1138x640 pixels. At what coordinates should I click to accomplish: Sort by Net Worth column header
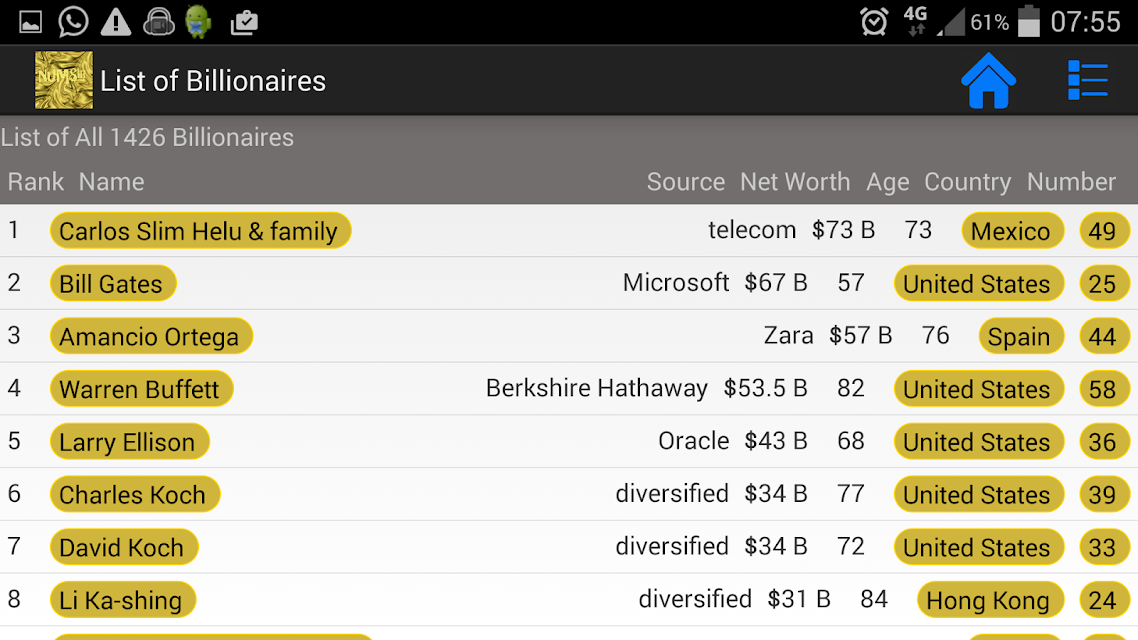point(795,181)
